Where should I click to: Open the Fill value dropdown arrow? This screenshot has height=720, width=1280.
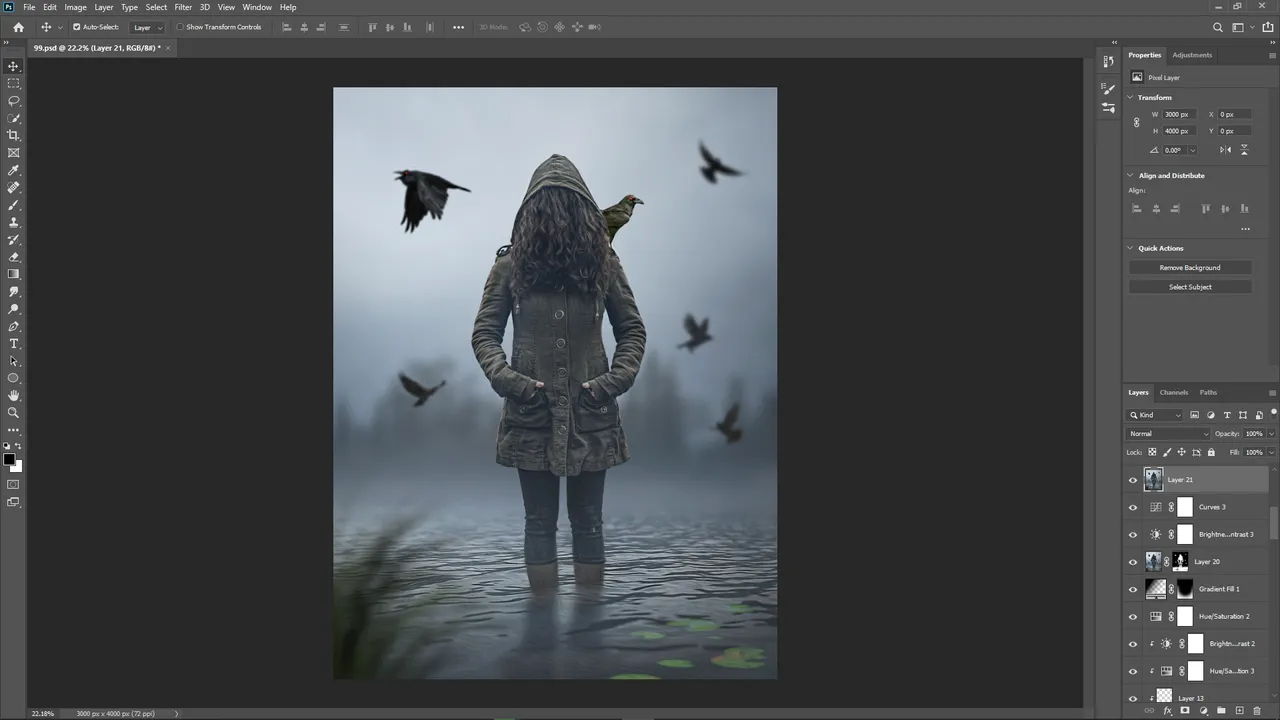(x=1271, y=452)
